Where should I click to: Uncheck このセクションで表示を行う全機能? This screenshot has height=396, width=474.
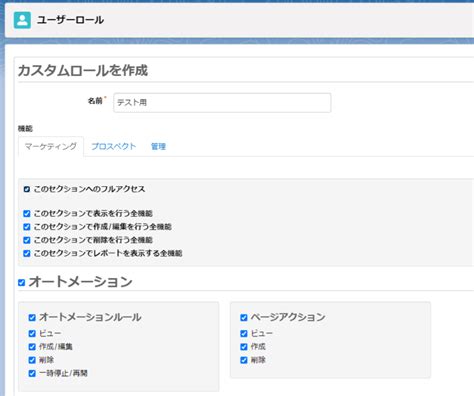[27, 213]
